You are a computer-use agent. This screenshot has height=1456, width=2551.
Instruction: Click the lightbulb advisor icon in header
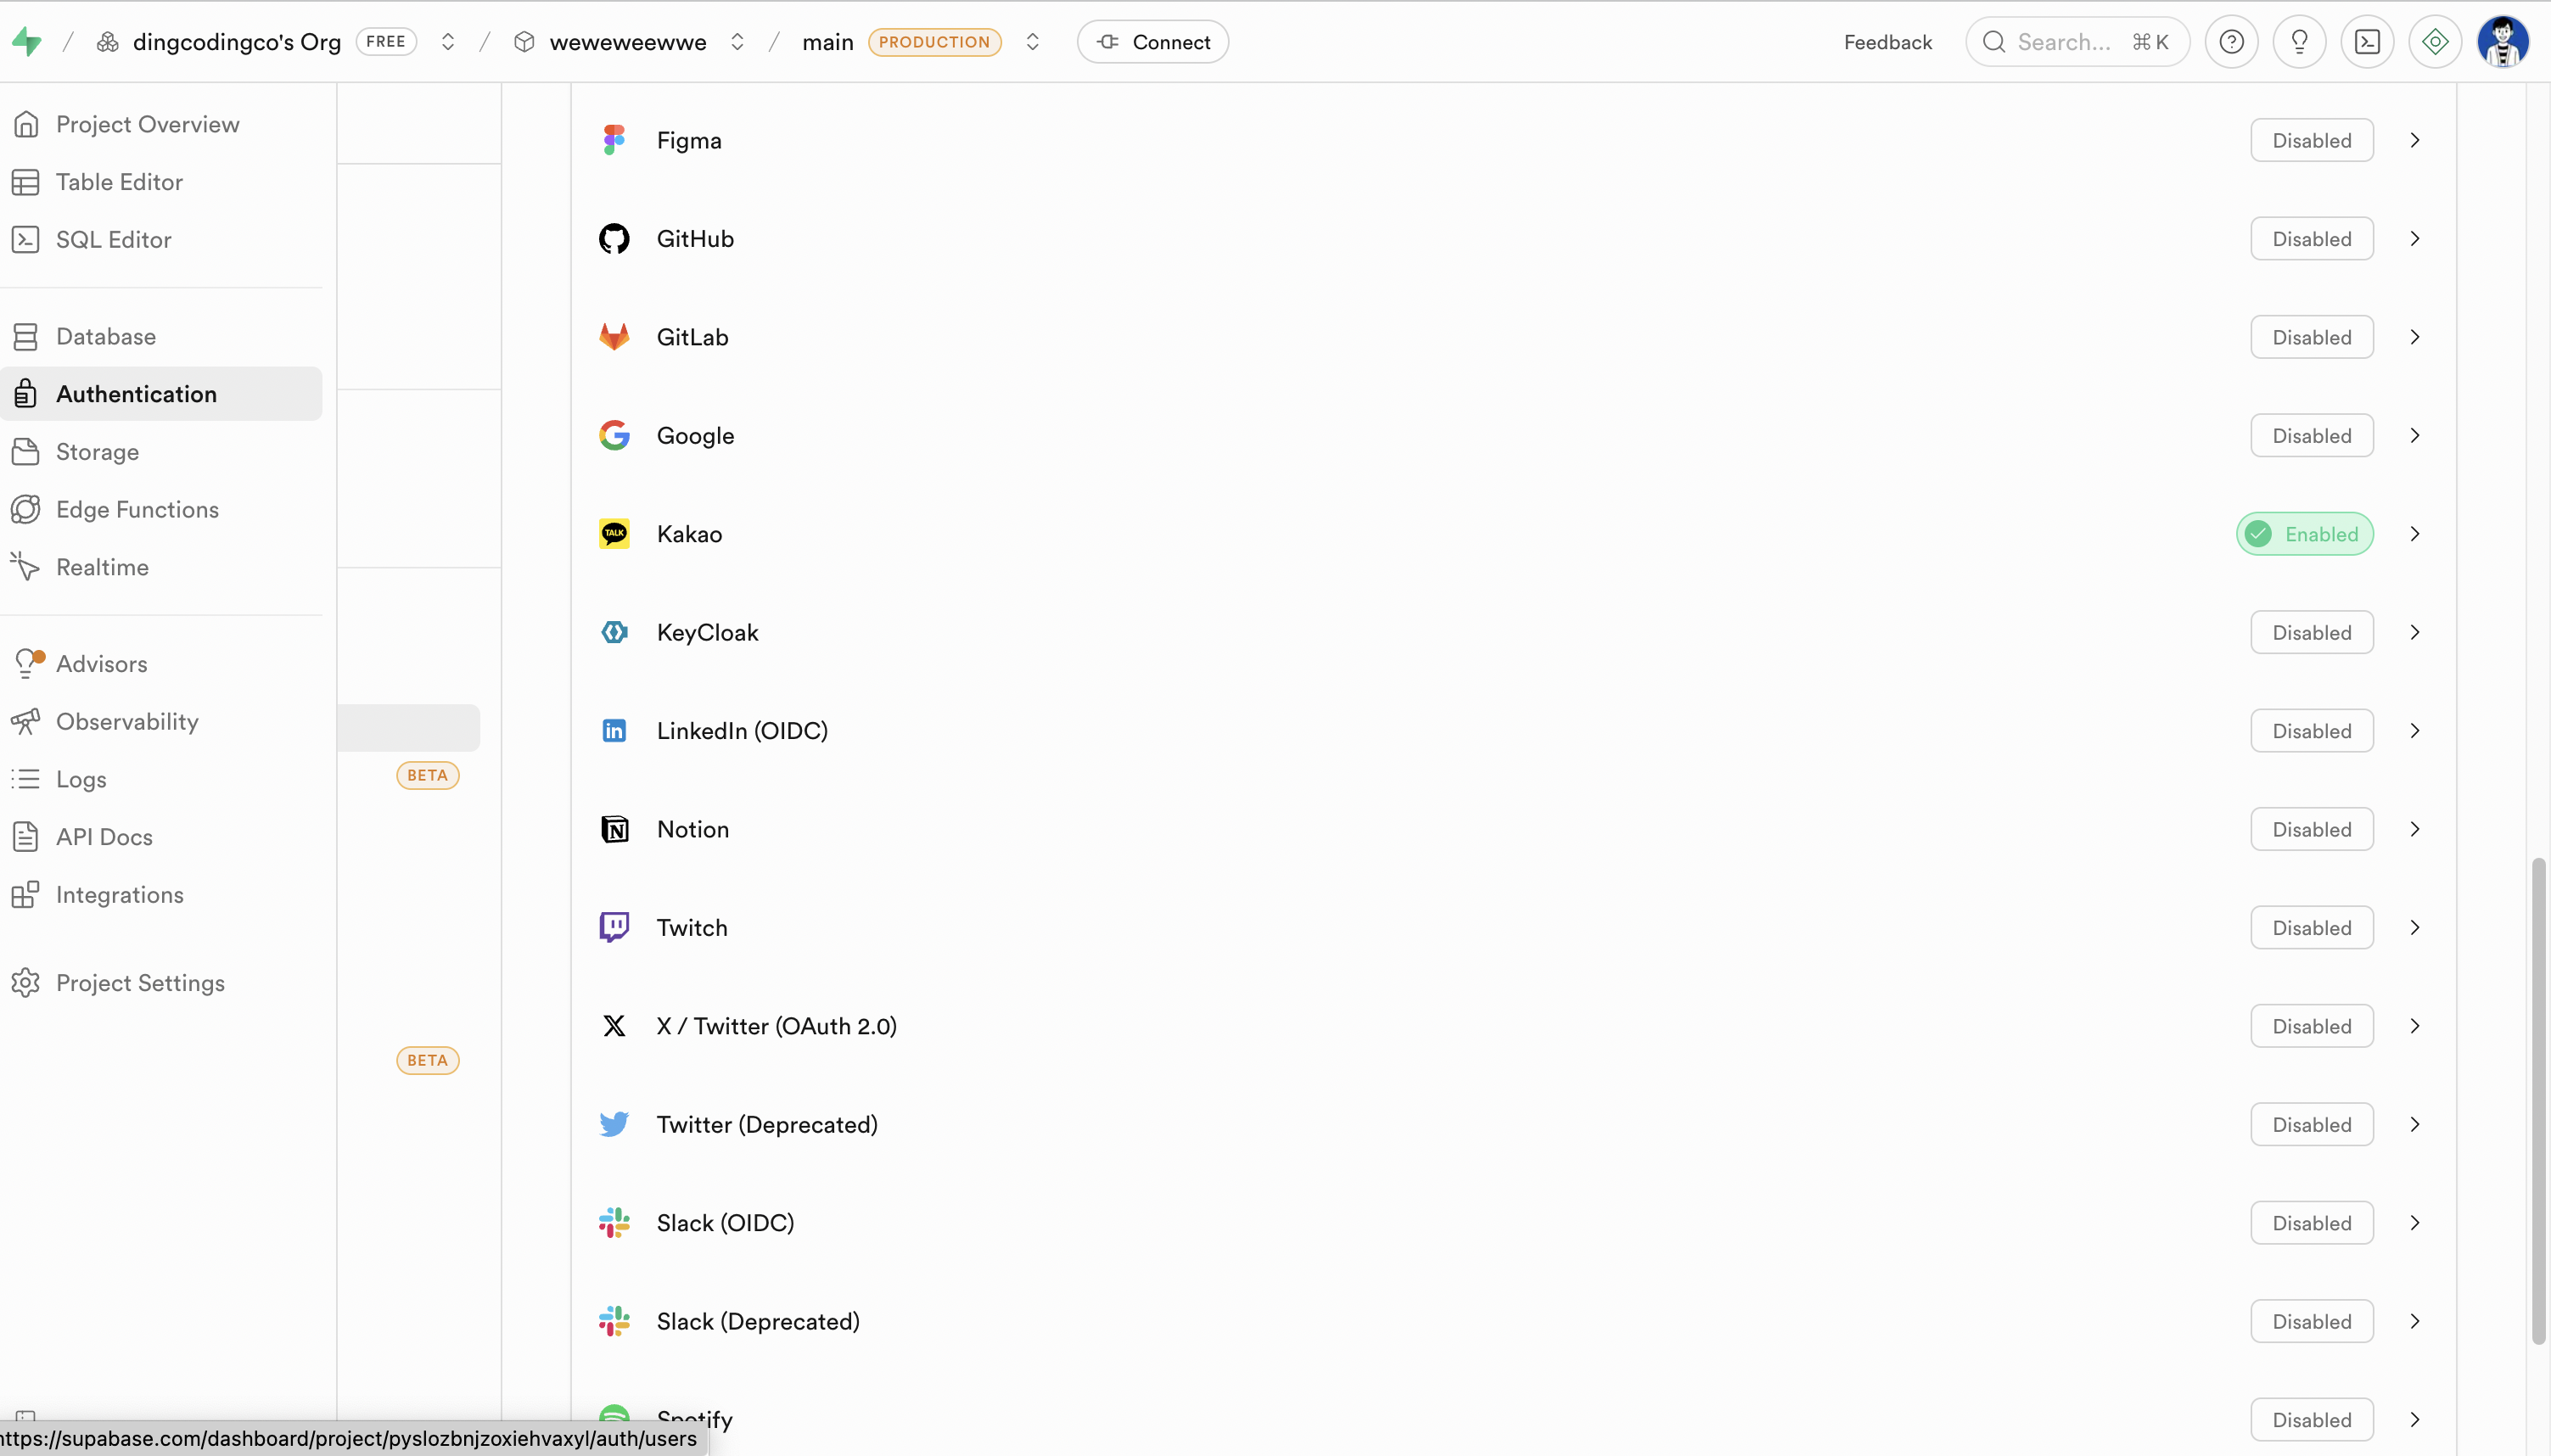click(x=2299, y=42)
